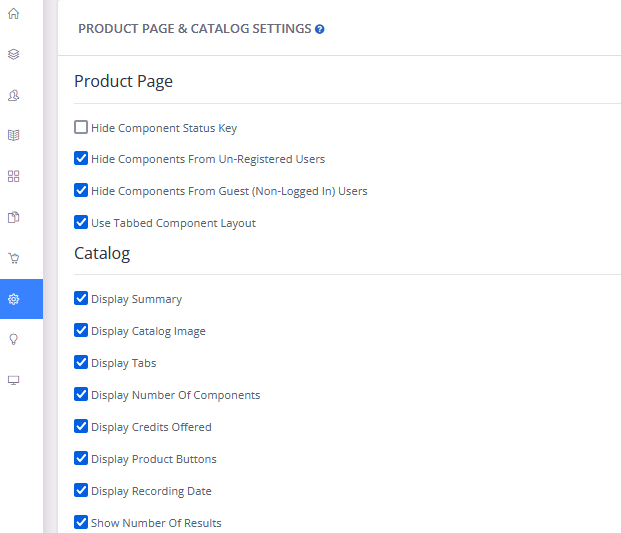Turn off Display Number Of Components

point(81,394)
